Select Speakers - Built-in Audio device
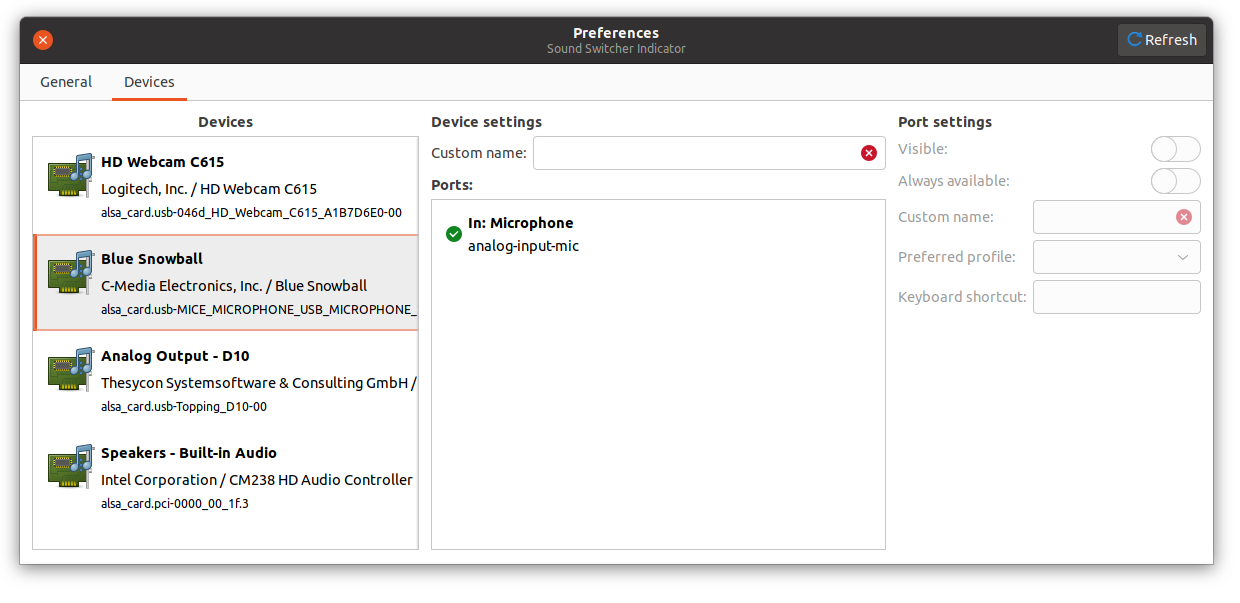This screenshot has width=1240, height=603. point(225,477)
